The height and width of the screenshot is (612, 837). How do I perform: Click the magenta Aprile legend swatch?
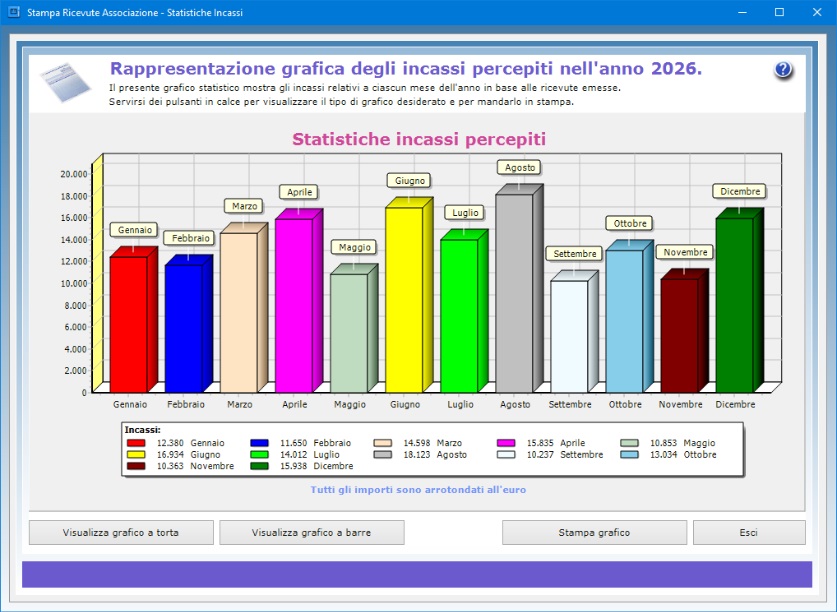(x=506, y=443)
